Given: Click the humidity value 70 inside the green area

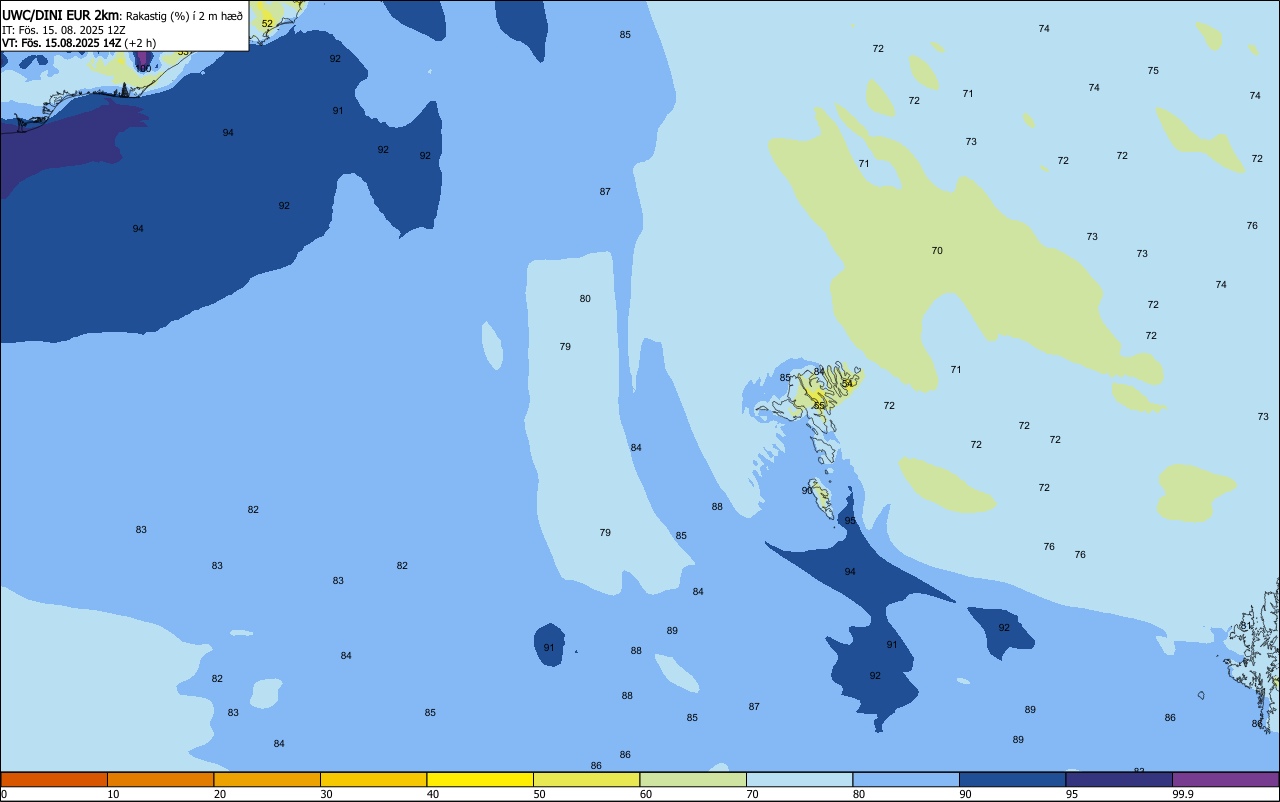Looking at the screenshot, I should (x=937, y=251).
